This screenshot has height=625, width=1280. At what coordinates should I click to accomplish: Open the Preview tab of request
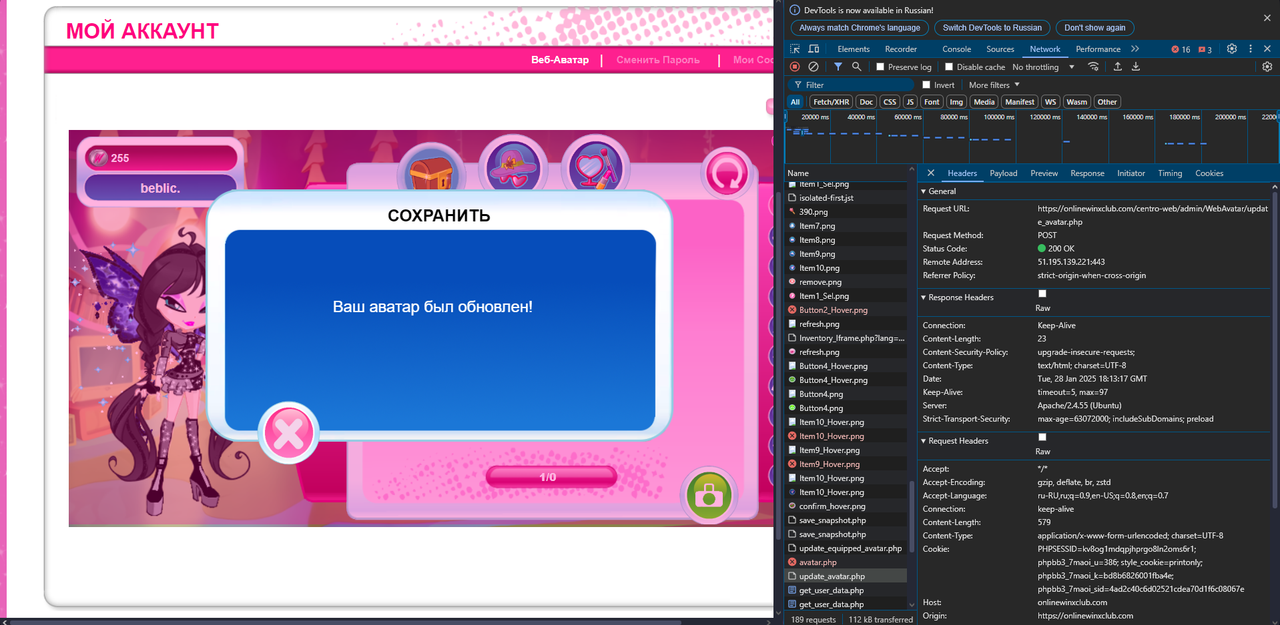click(x=1044, y=173)
